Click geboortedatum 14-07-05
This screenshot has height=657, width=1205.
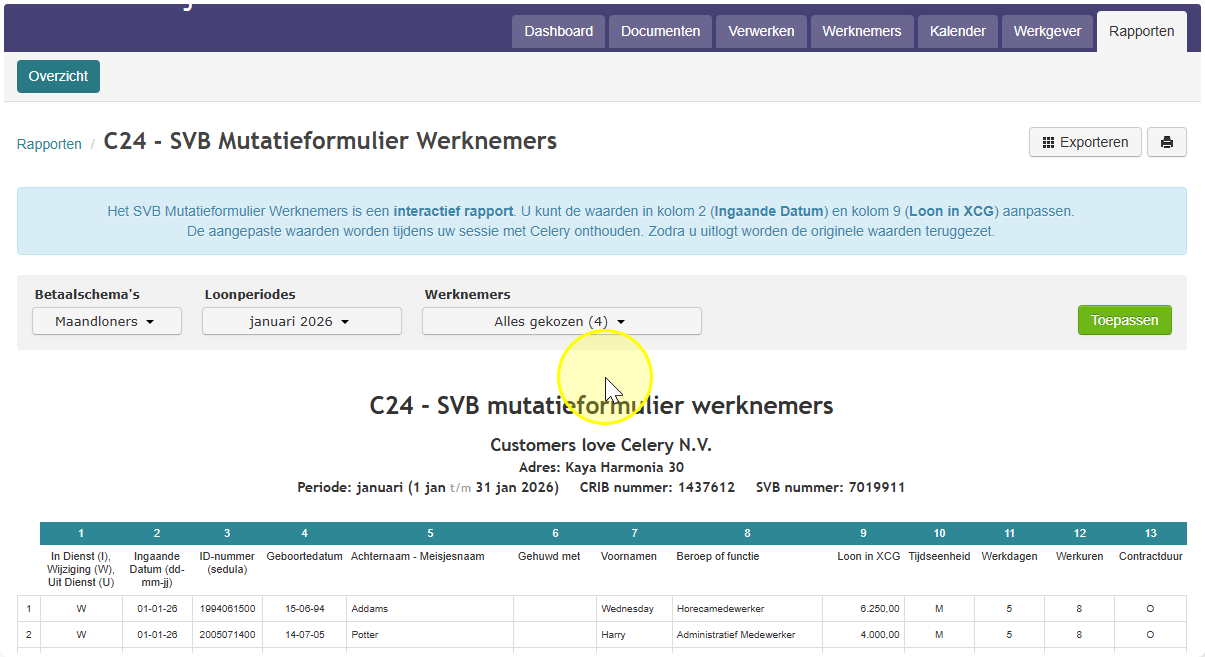(x=305, y=634)
